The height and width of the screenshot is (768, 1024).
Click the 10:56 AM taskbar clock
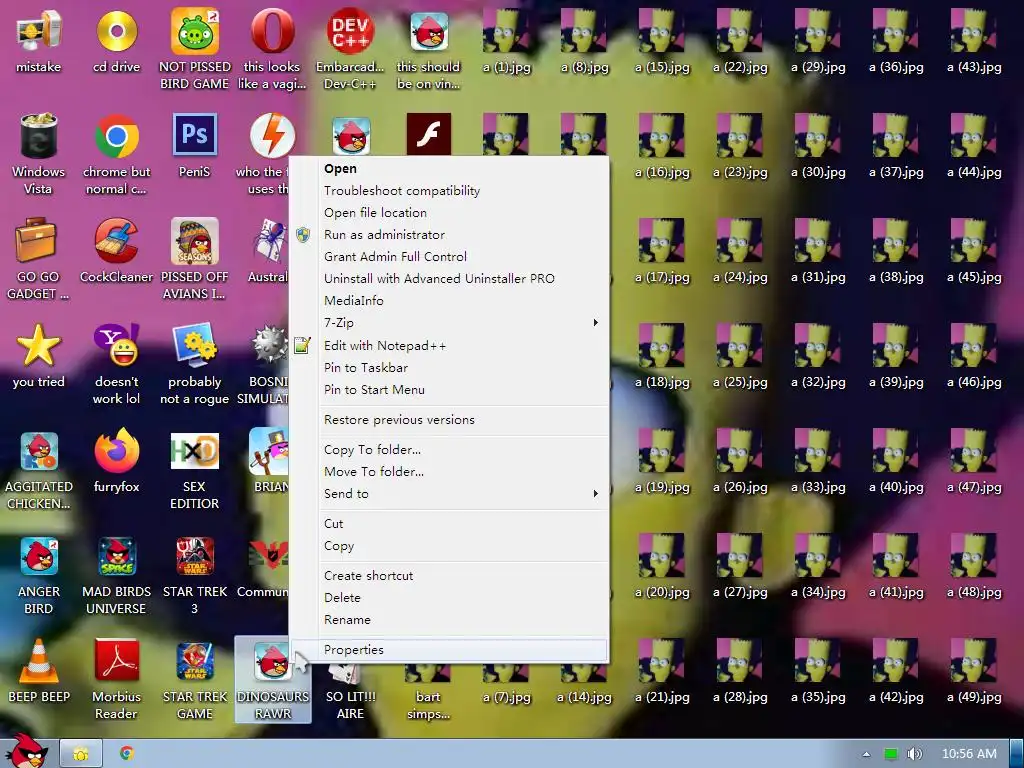coord(969,754)
